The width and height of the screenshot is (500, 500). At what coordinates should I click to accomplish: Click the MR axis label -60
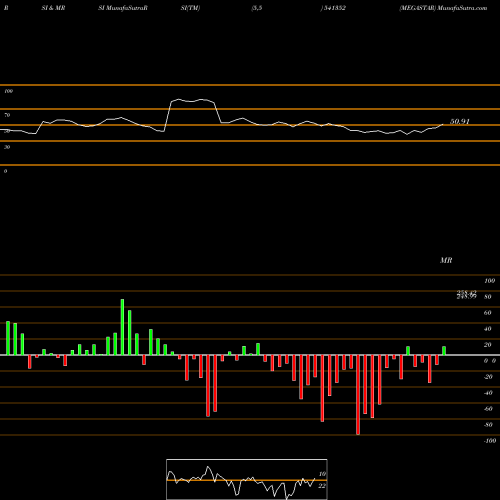click(488, 409)
